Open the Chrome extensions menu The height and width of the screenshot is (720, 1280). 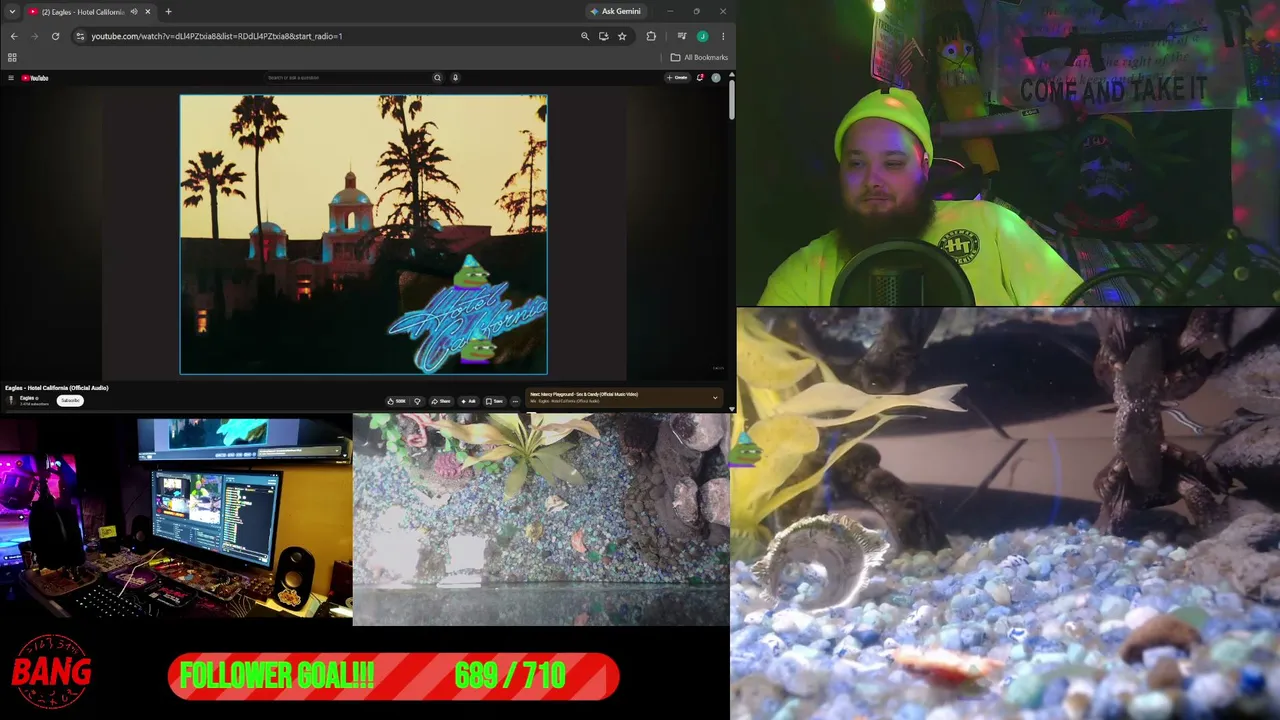pos(651,36)
